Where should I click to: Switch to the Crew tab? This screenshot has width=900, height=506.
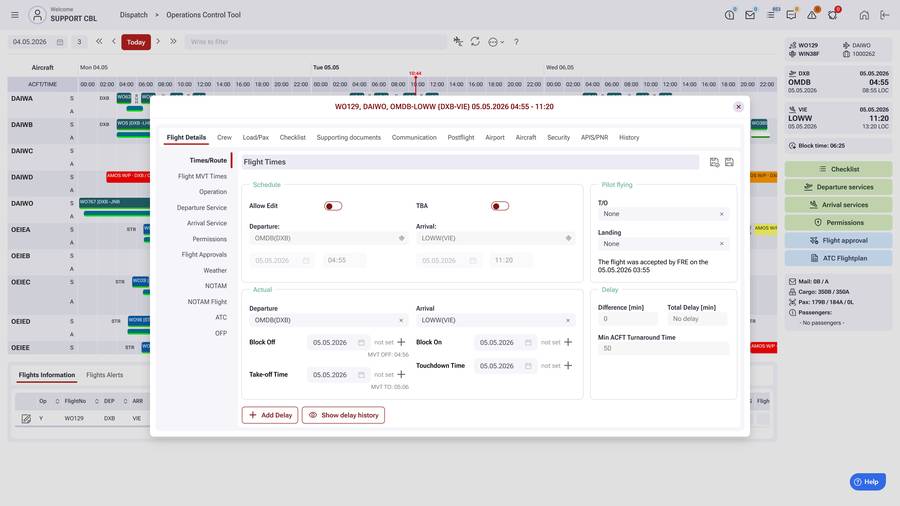click(224, 138)
